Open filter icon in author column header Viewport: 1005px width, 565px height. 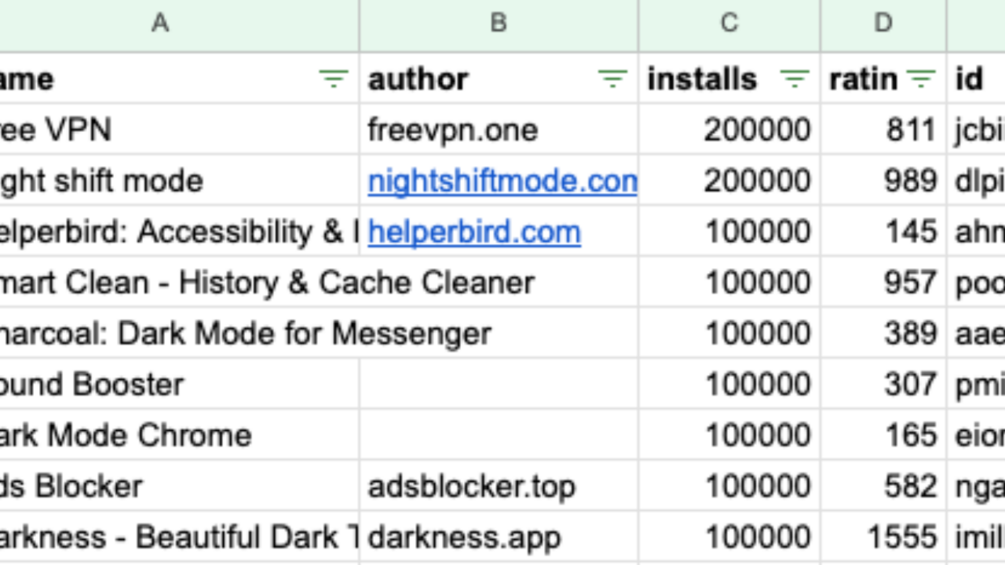(612, 79)
